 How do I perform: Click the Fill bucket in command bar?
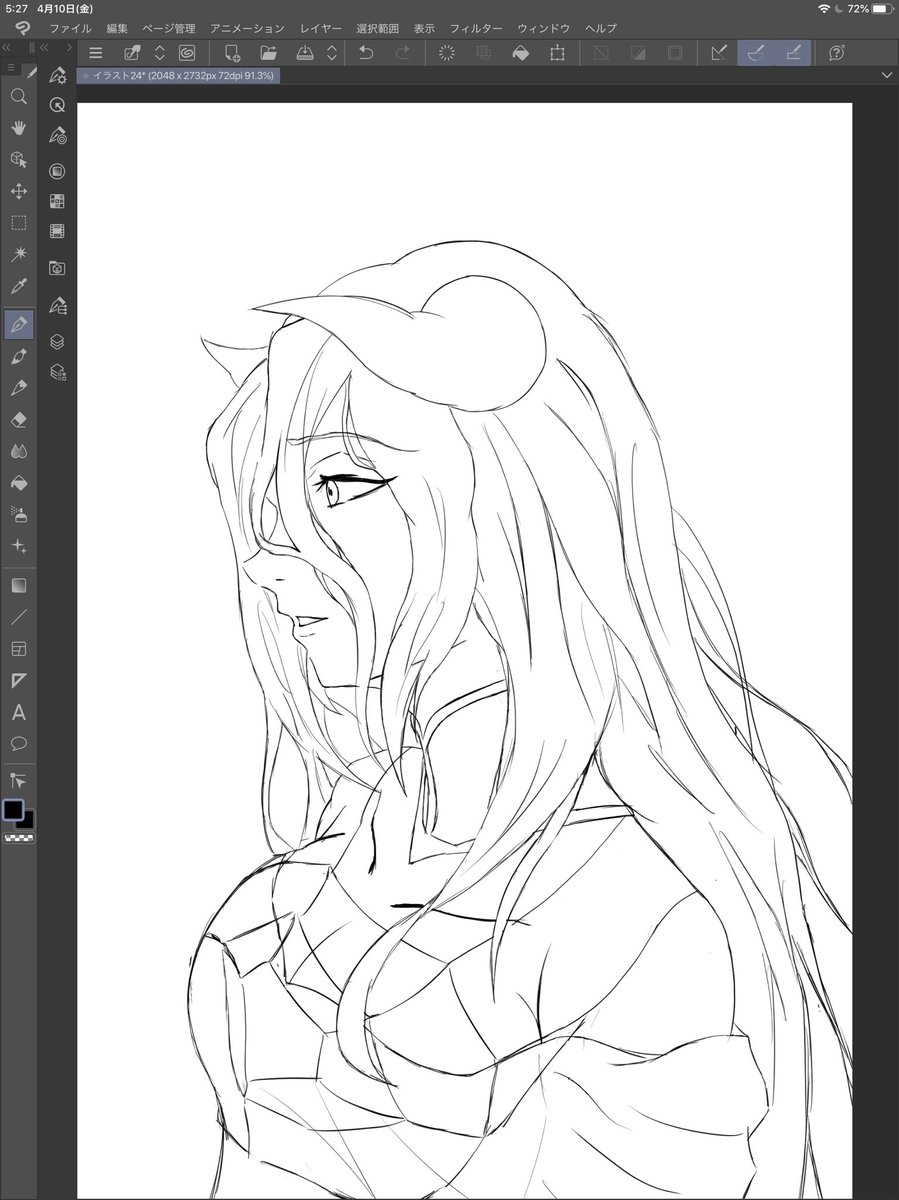[521, 53]
